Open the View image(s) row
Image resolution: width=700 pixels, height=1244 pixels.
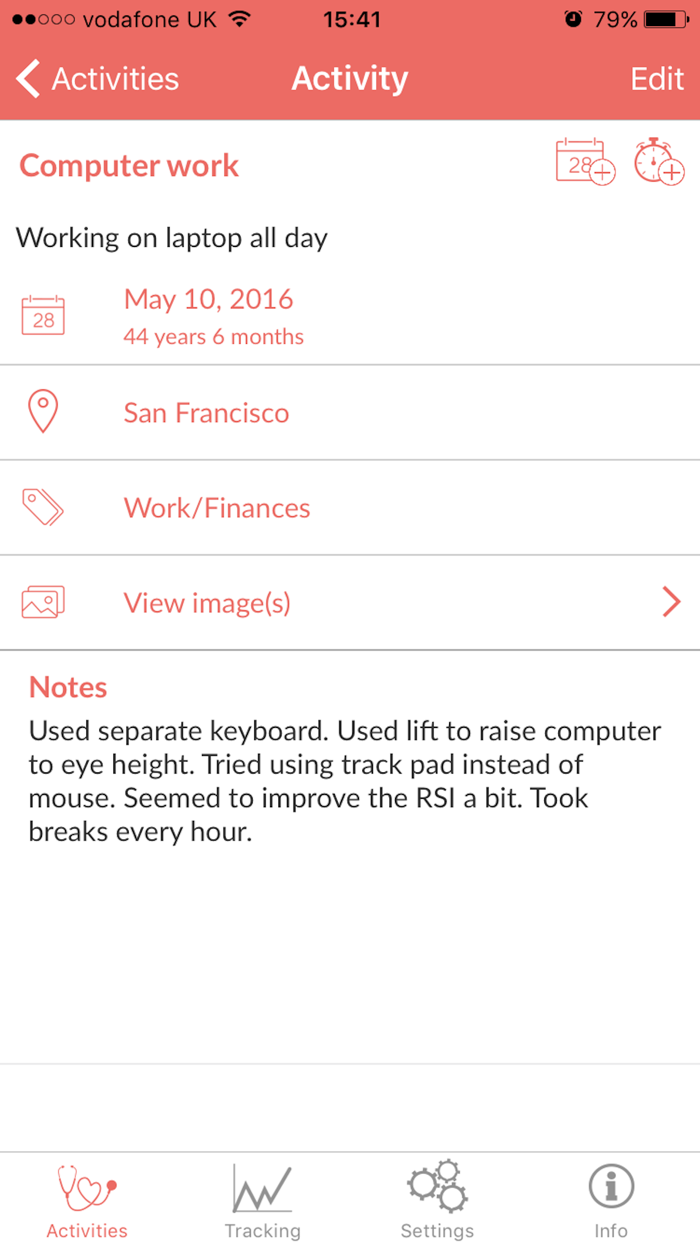click(x=207, y=603)
